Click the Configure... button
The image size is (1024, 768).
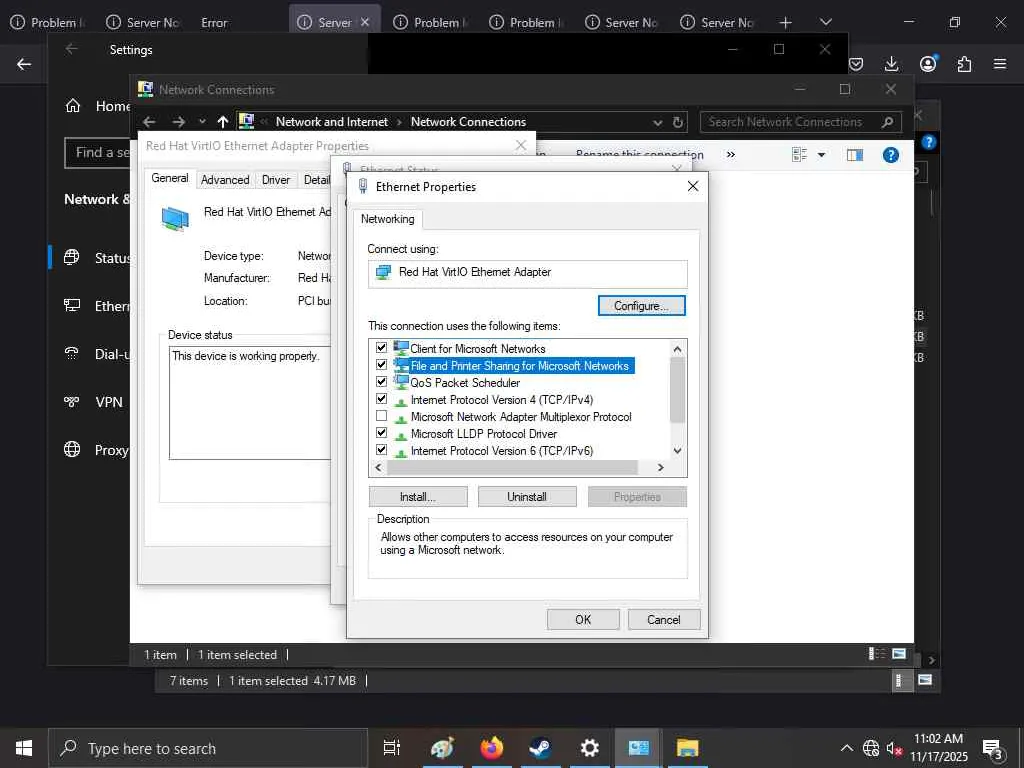[641, 306]
